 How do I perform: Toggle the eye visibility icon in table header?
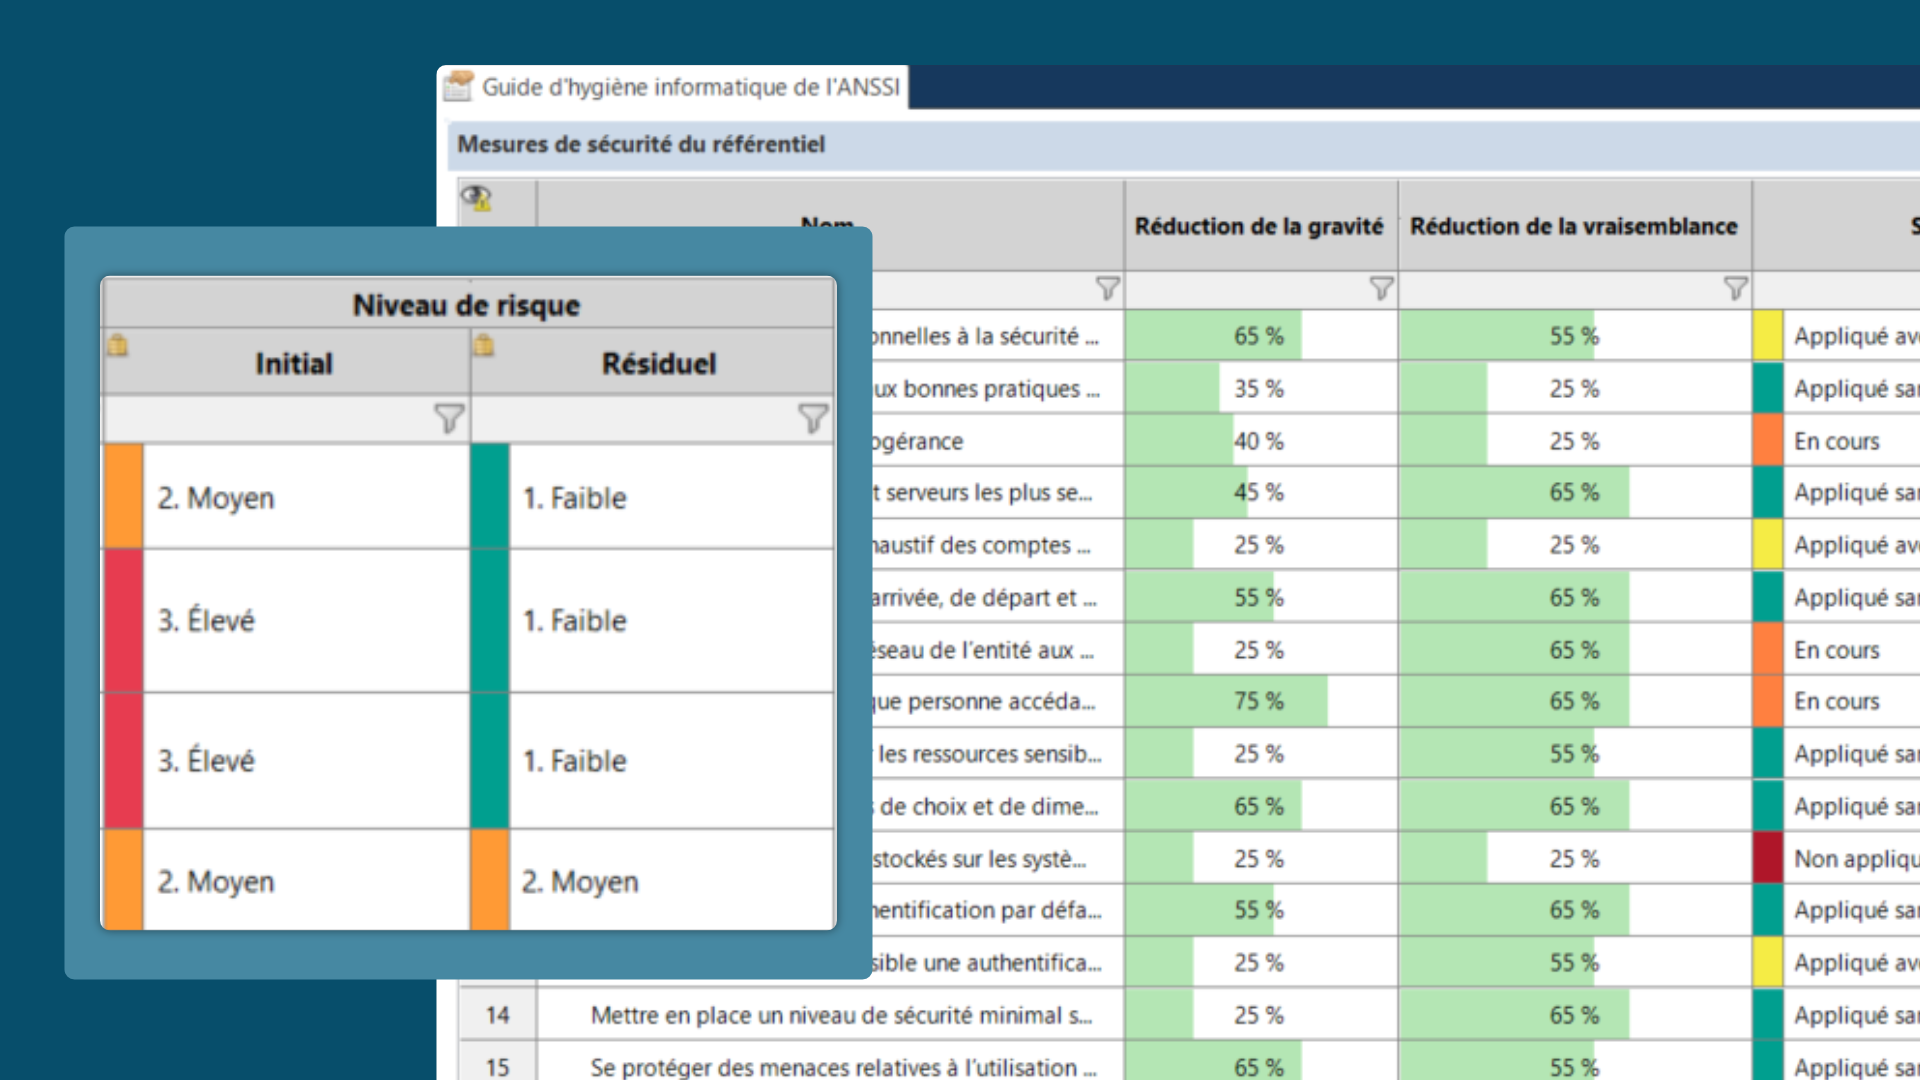coord(477,197)
